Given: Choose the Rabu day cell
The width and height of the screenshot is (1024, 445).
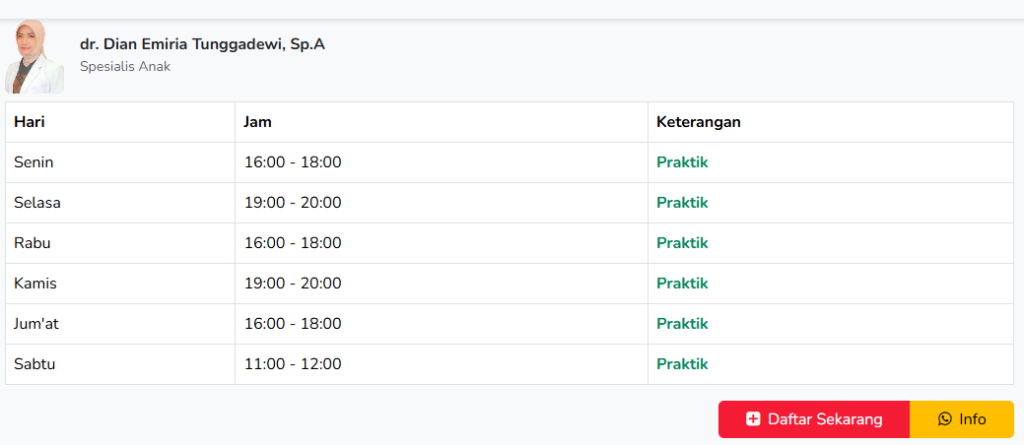Looking at the screenshot, I should (32, 243).
